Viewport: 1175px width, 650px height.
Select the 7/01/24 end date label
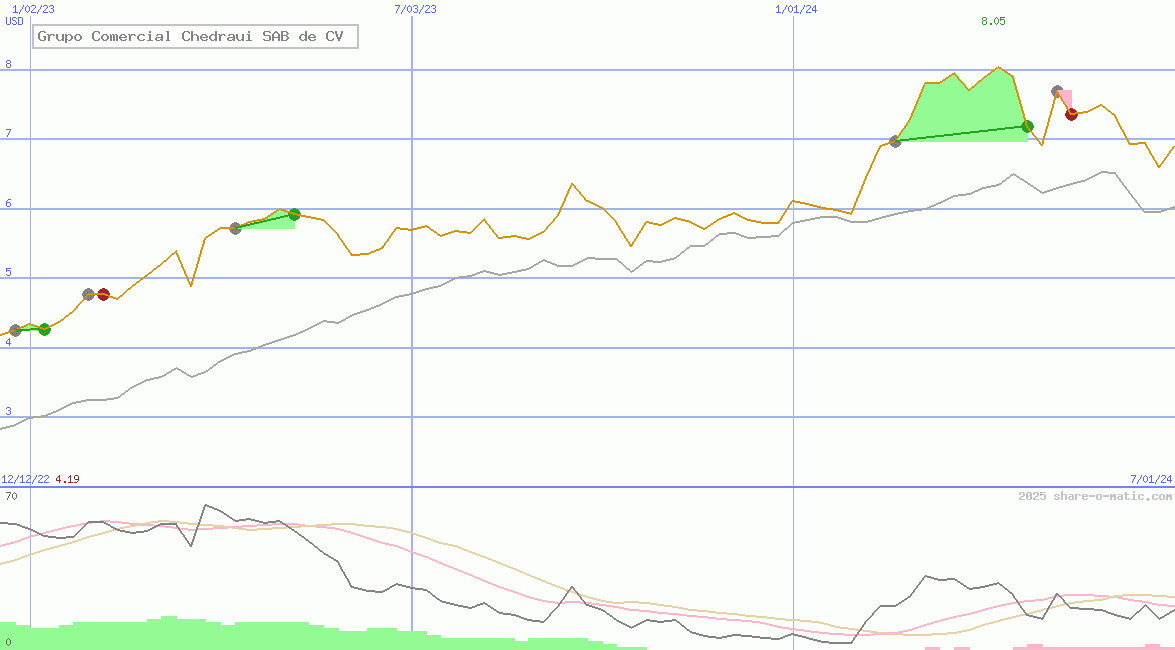pyautogui.click(x=1150, y=479)
